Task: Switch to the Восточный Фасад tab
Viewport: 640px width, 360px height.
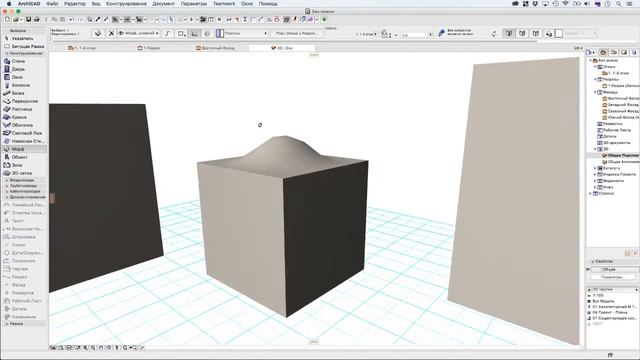Action: [216, 48]
